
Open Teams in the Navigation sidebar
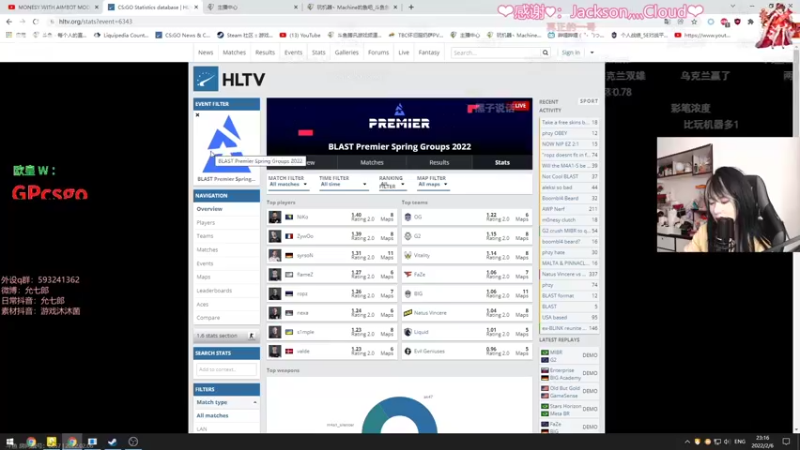tap(205, 236)
